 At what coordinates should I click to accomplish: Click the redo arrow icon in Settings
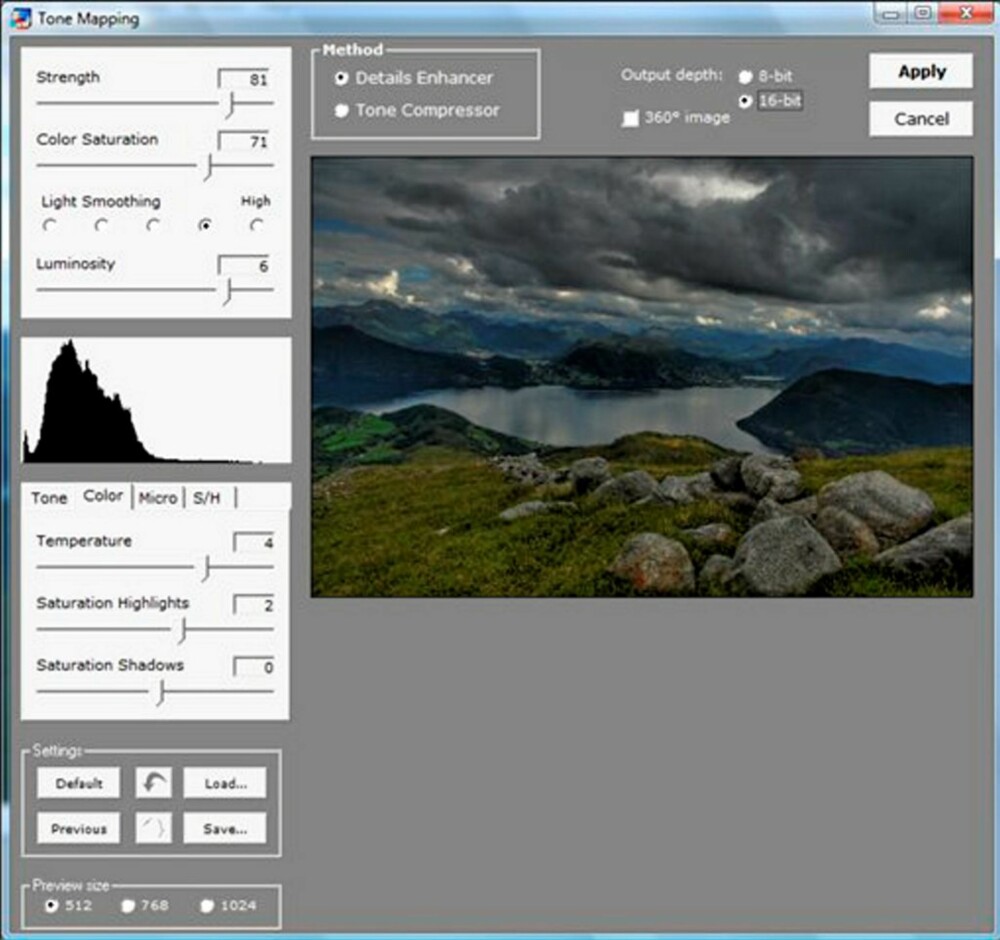[154, 828]
